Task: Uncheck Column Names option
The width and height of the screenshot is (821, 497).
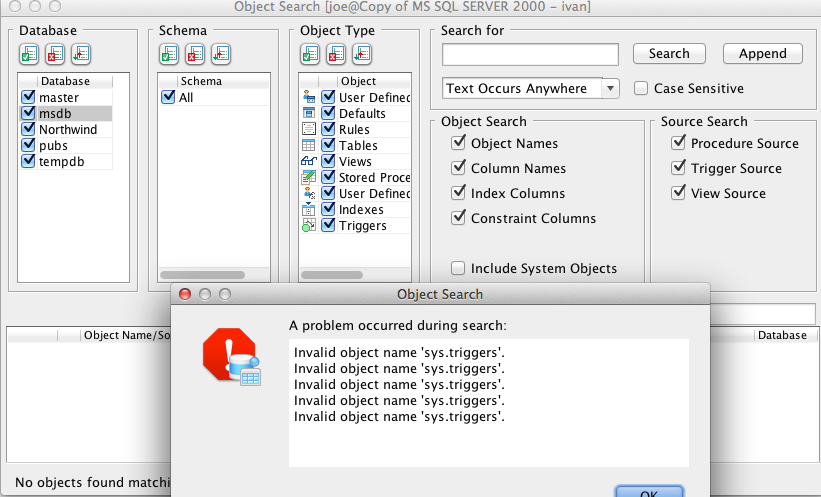Action: tap(458, 168)
